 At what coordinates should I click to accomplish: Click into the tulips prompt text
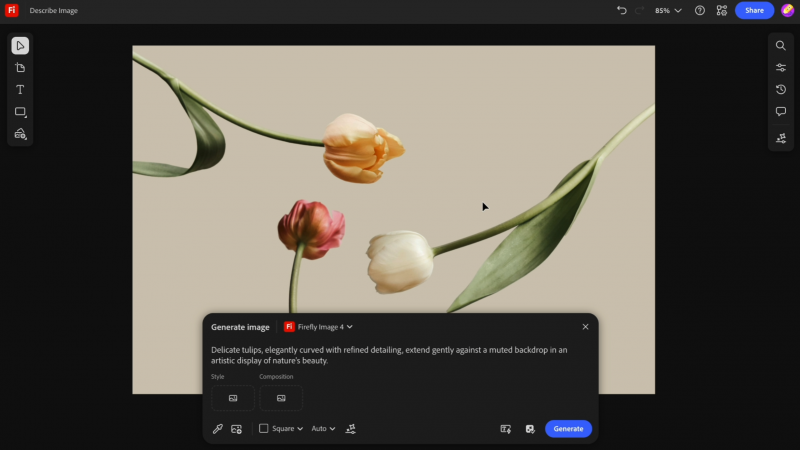click(x=389, y=355)
